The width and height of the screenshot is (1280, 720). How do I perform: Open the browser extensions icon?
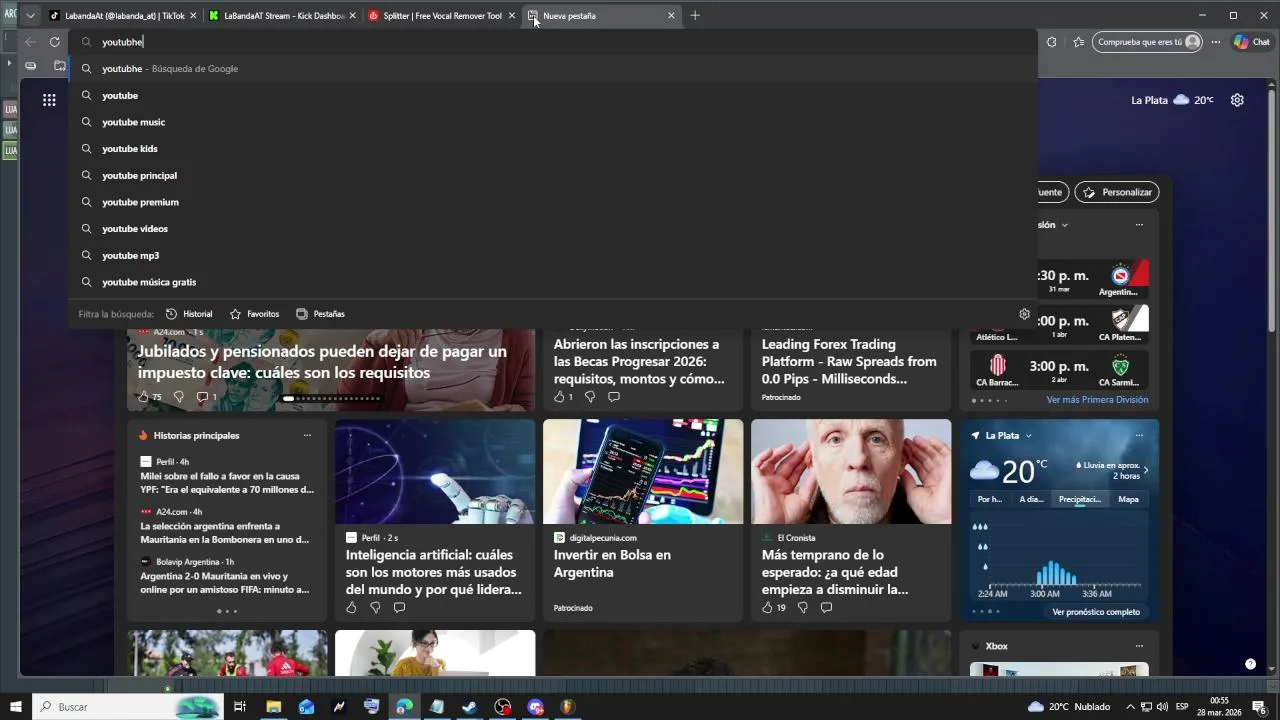[1051, 42]
